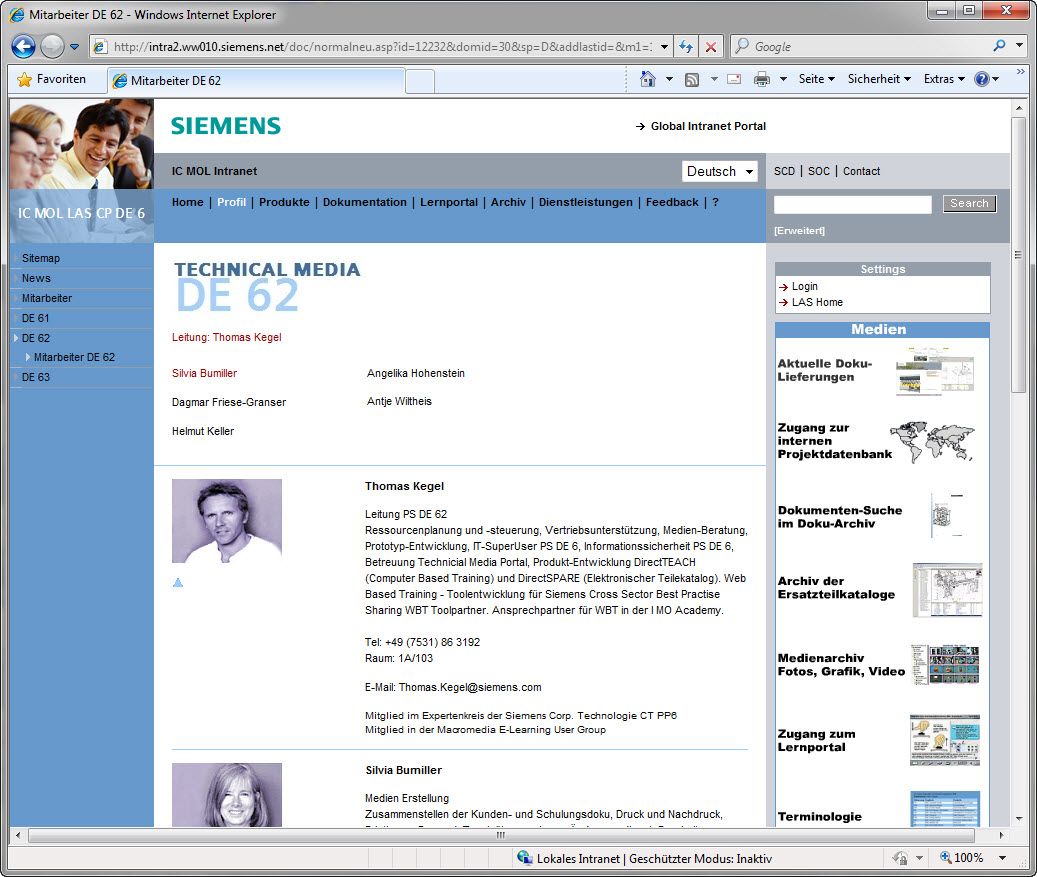Click the browser Back arrow button
The height and width of the screenshot is (877, 1037).
tap(24, 46)
